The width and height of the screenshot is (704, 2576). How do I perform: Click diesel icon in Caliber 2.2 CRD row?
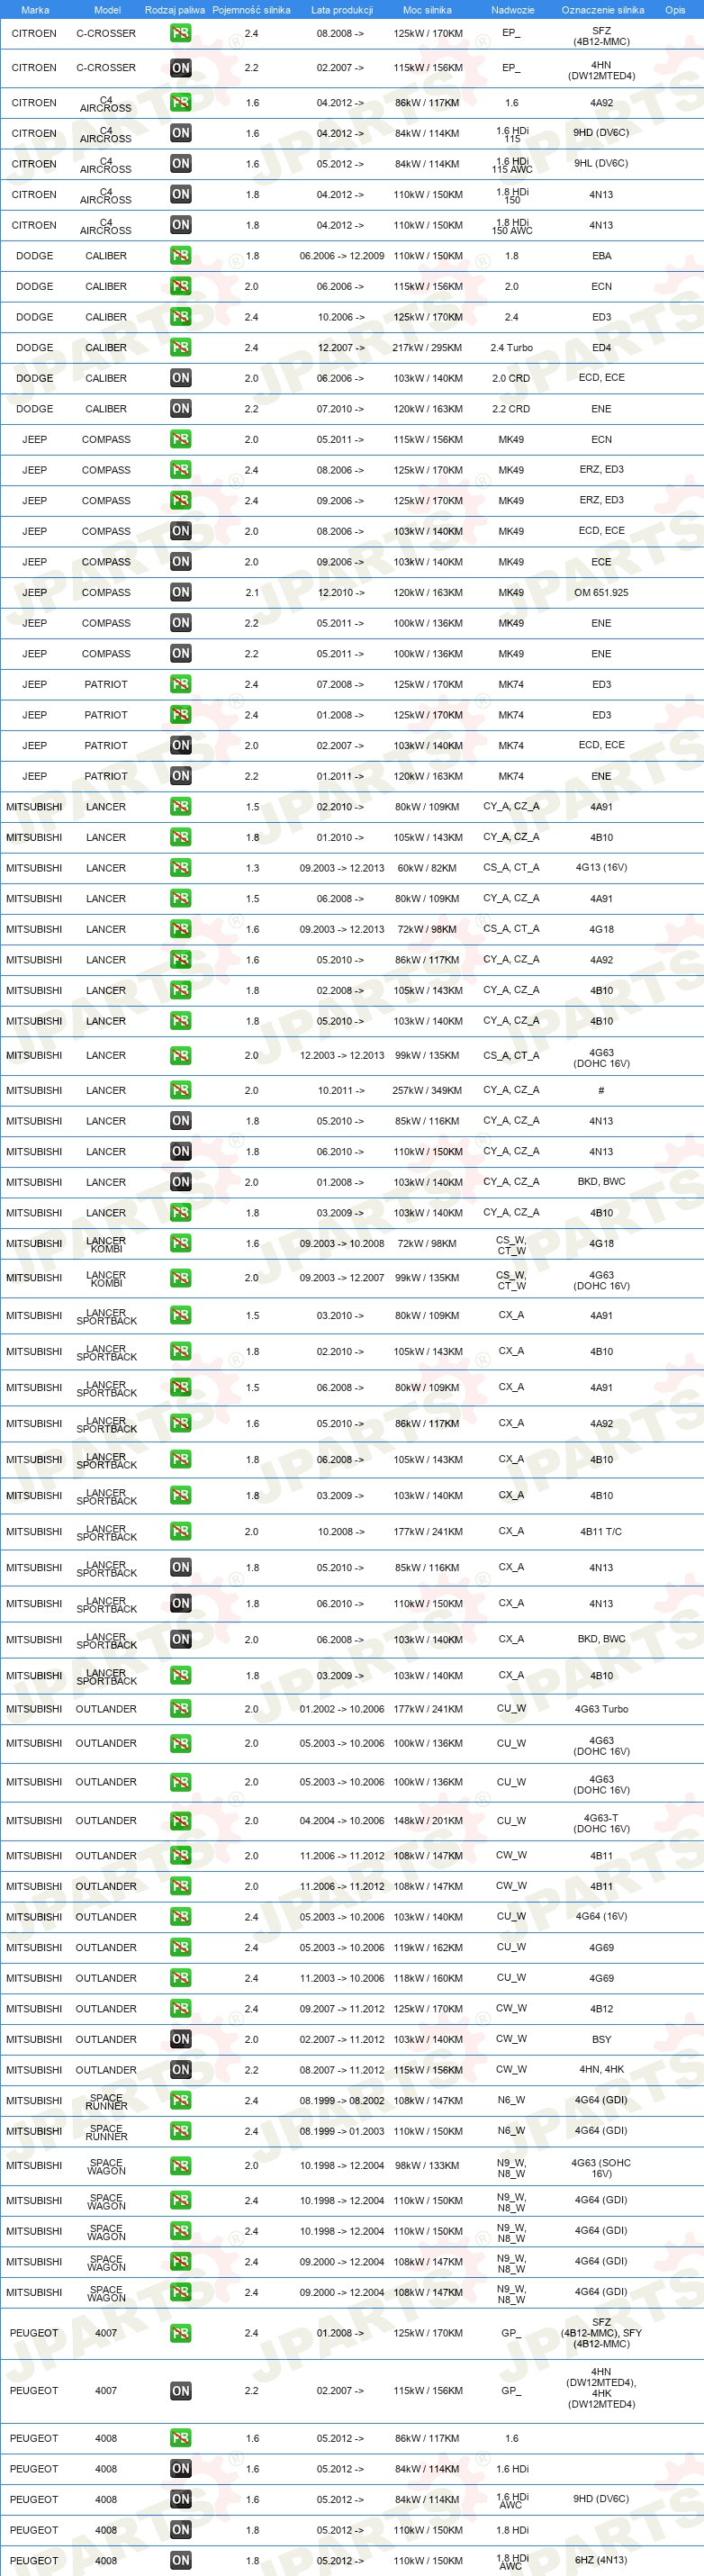point(180,409)
